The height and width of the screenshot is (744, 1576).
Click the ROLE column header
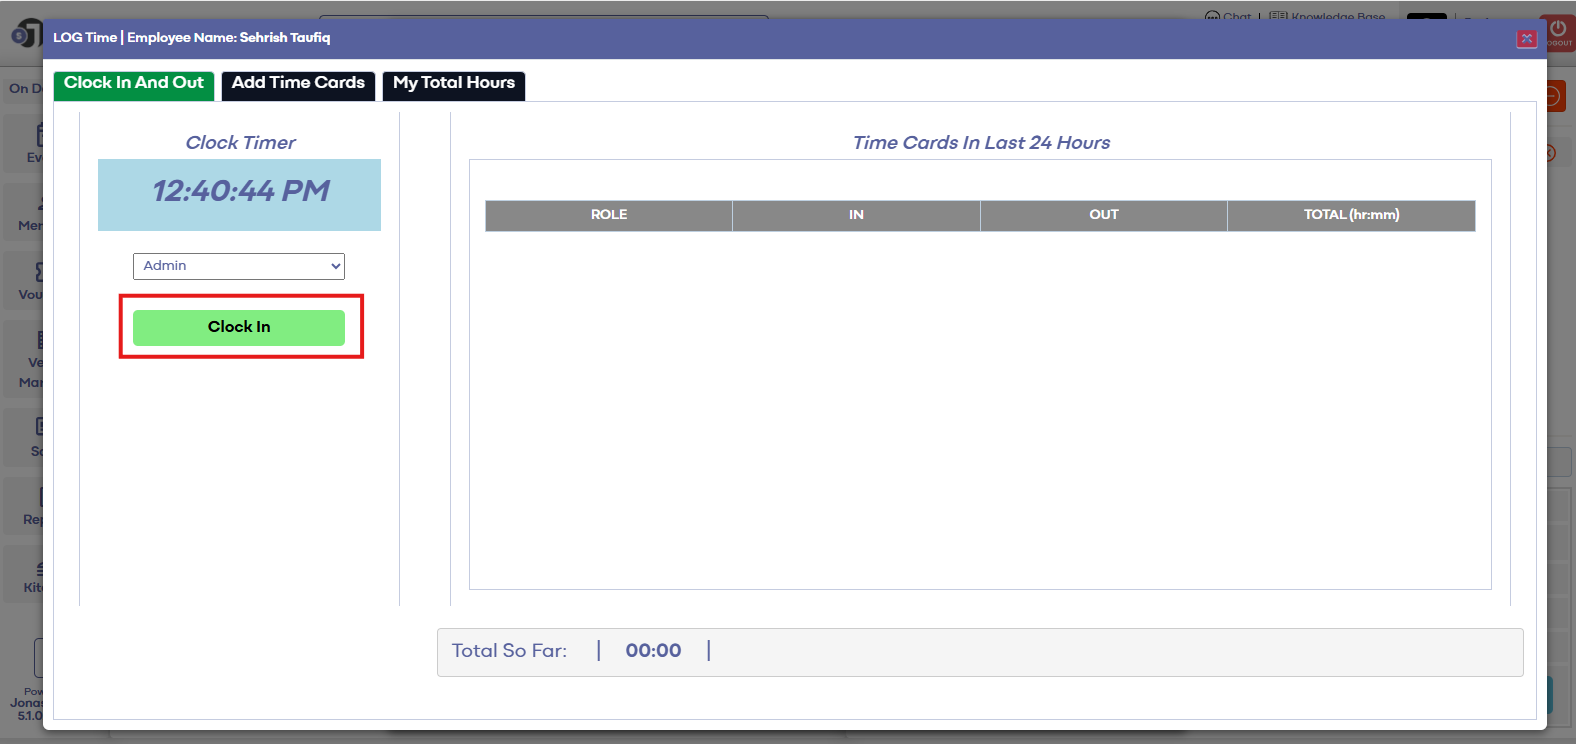pos(609,215)
